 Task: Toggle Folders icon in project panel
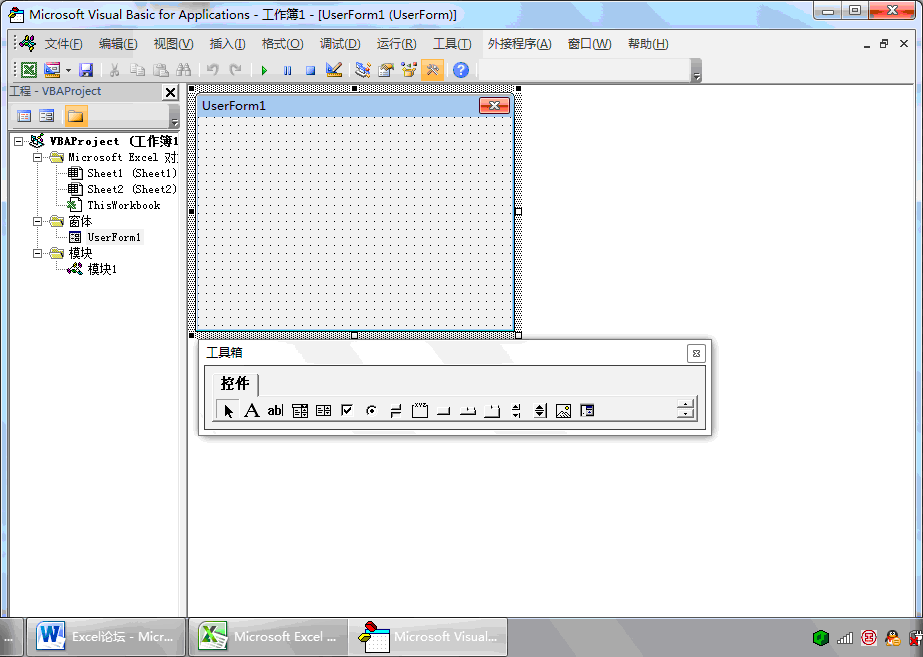(x=75, y=116)
